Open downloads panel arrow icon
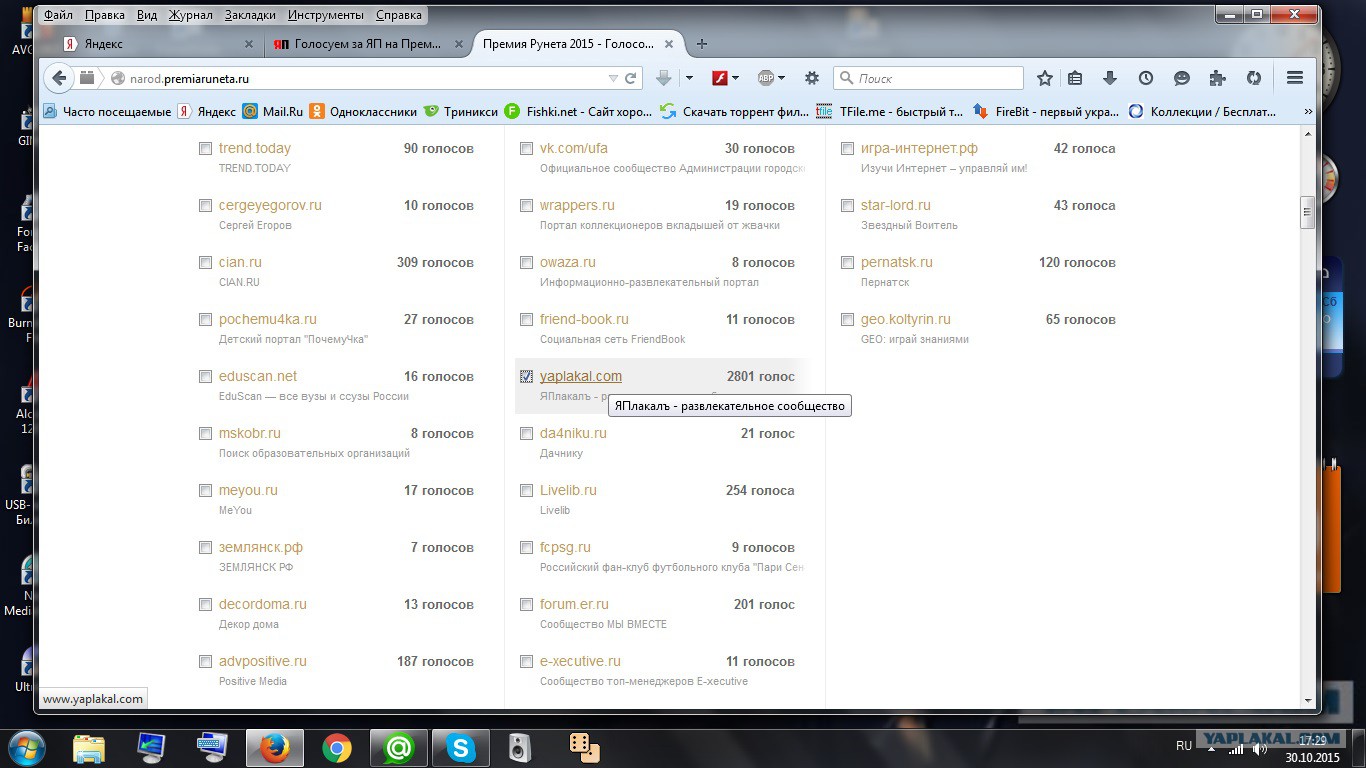 [x=1109, y=78]
